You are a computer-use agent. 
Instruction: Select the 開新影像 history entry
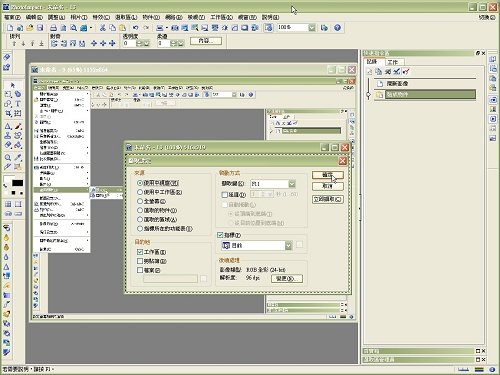click(x=425, y=83)
